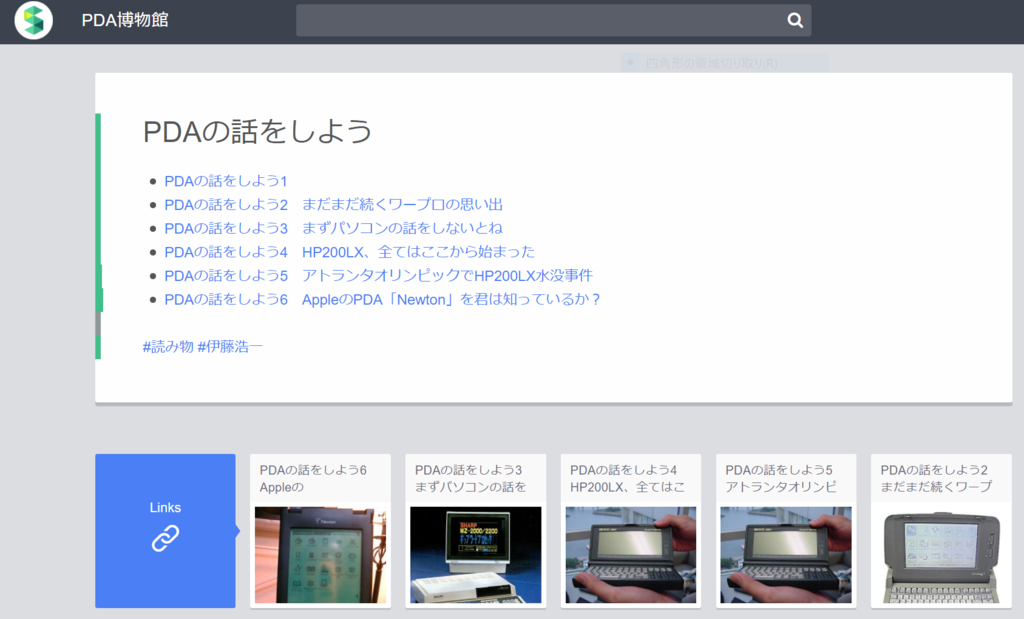This screenshot has height=619, width=1024.
Task: Click the HP200LX thumbnail under PDAの話をしよう4
Action: tap(630, 552)
